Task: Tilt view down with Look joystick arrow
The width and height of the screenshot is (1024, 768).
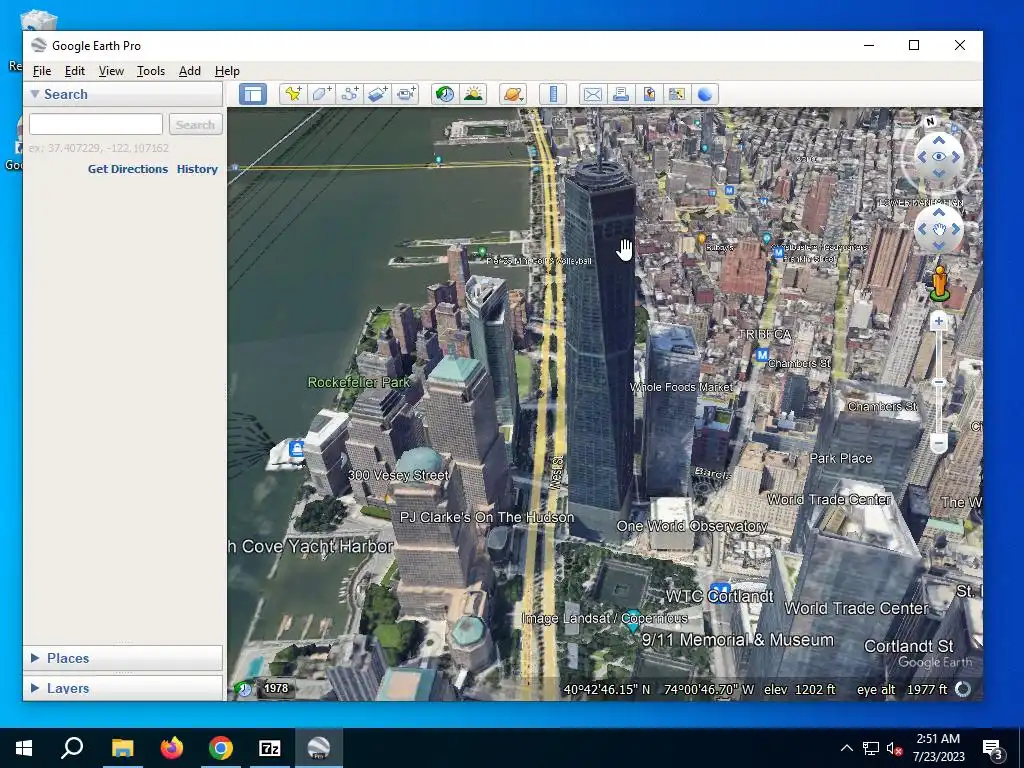Action: pyautogui.click(x=938, y=173)
